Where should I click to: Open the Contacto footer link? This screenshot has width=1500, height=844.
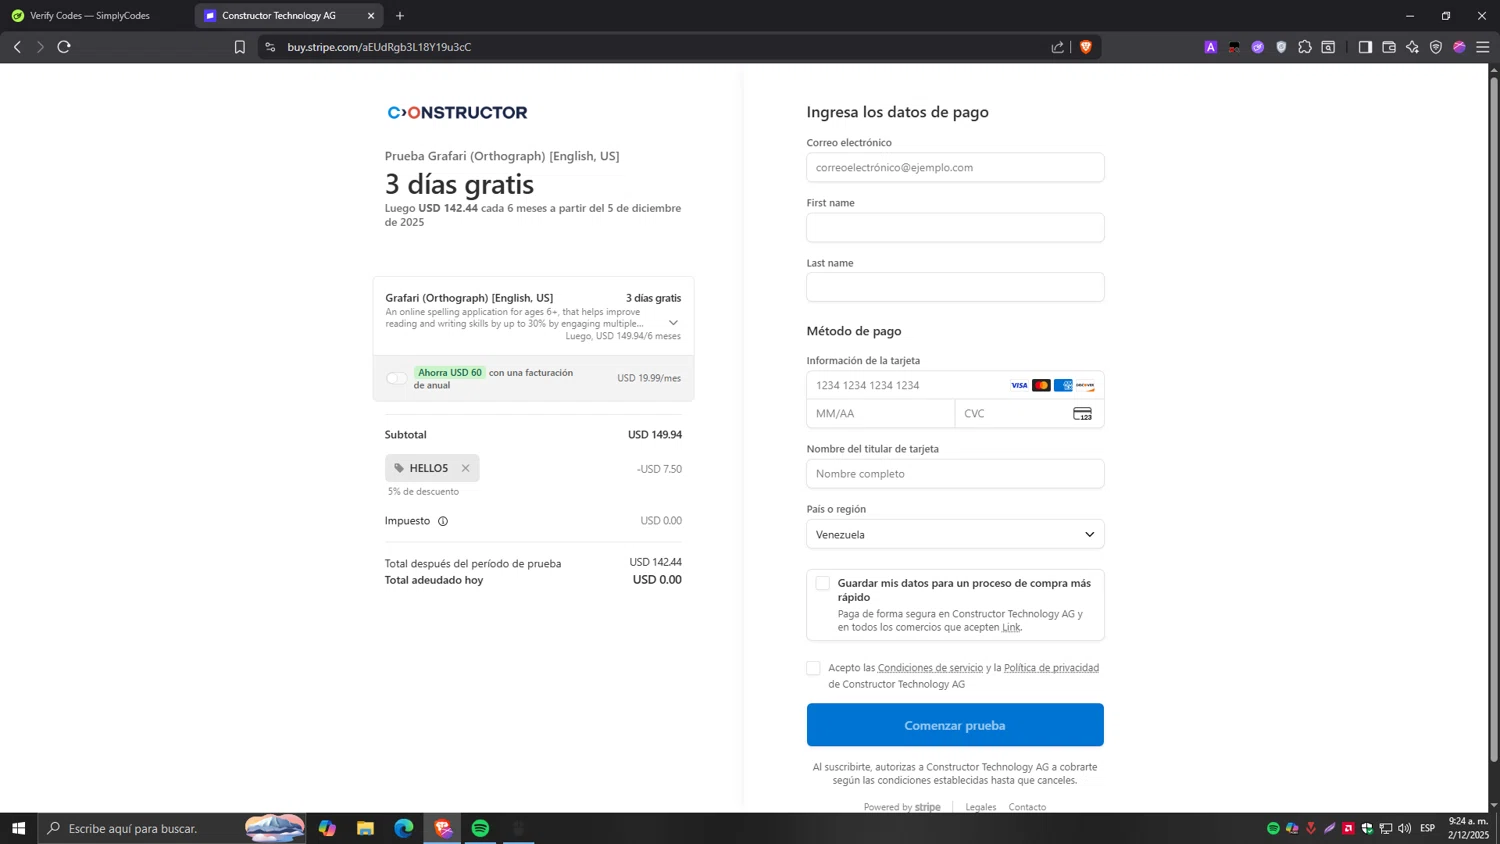pyautogui.click(x=1027, y=807)
